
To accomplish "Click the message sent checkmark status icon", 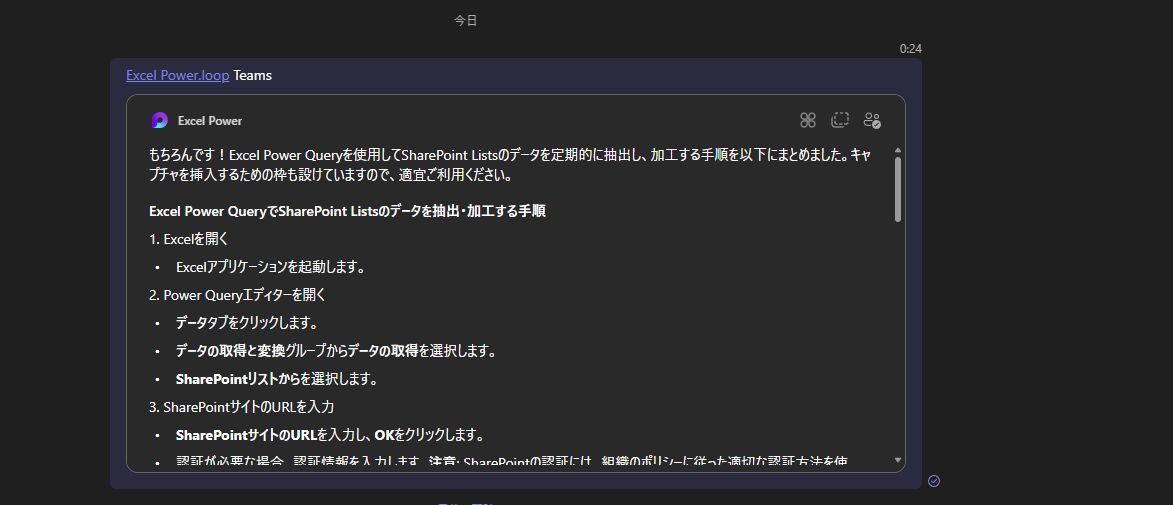I will [934, 481].
